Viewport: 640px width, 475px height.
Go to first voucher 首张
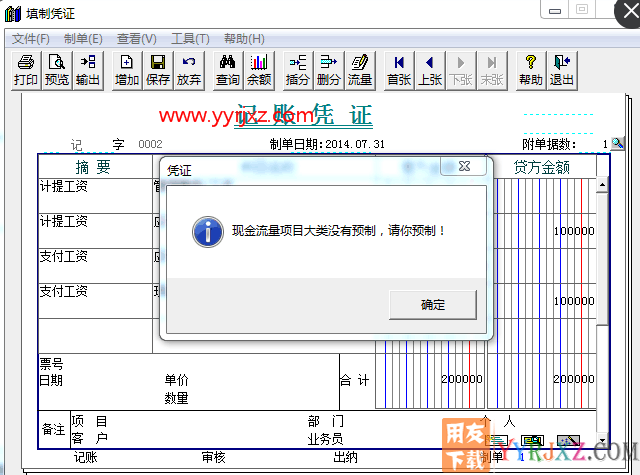[399, 70]
